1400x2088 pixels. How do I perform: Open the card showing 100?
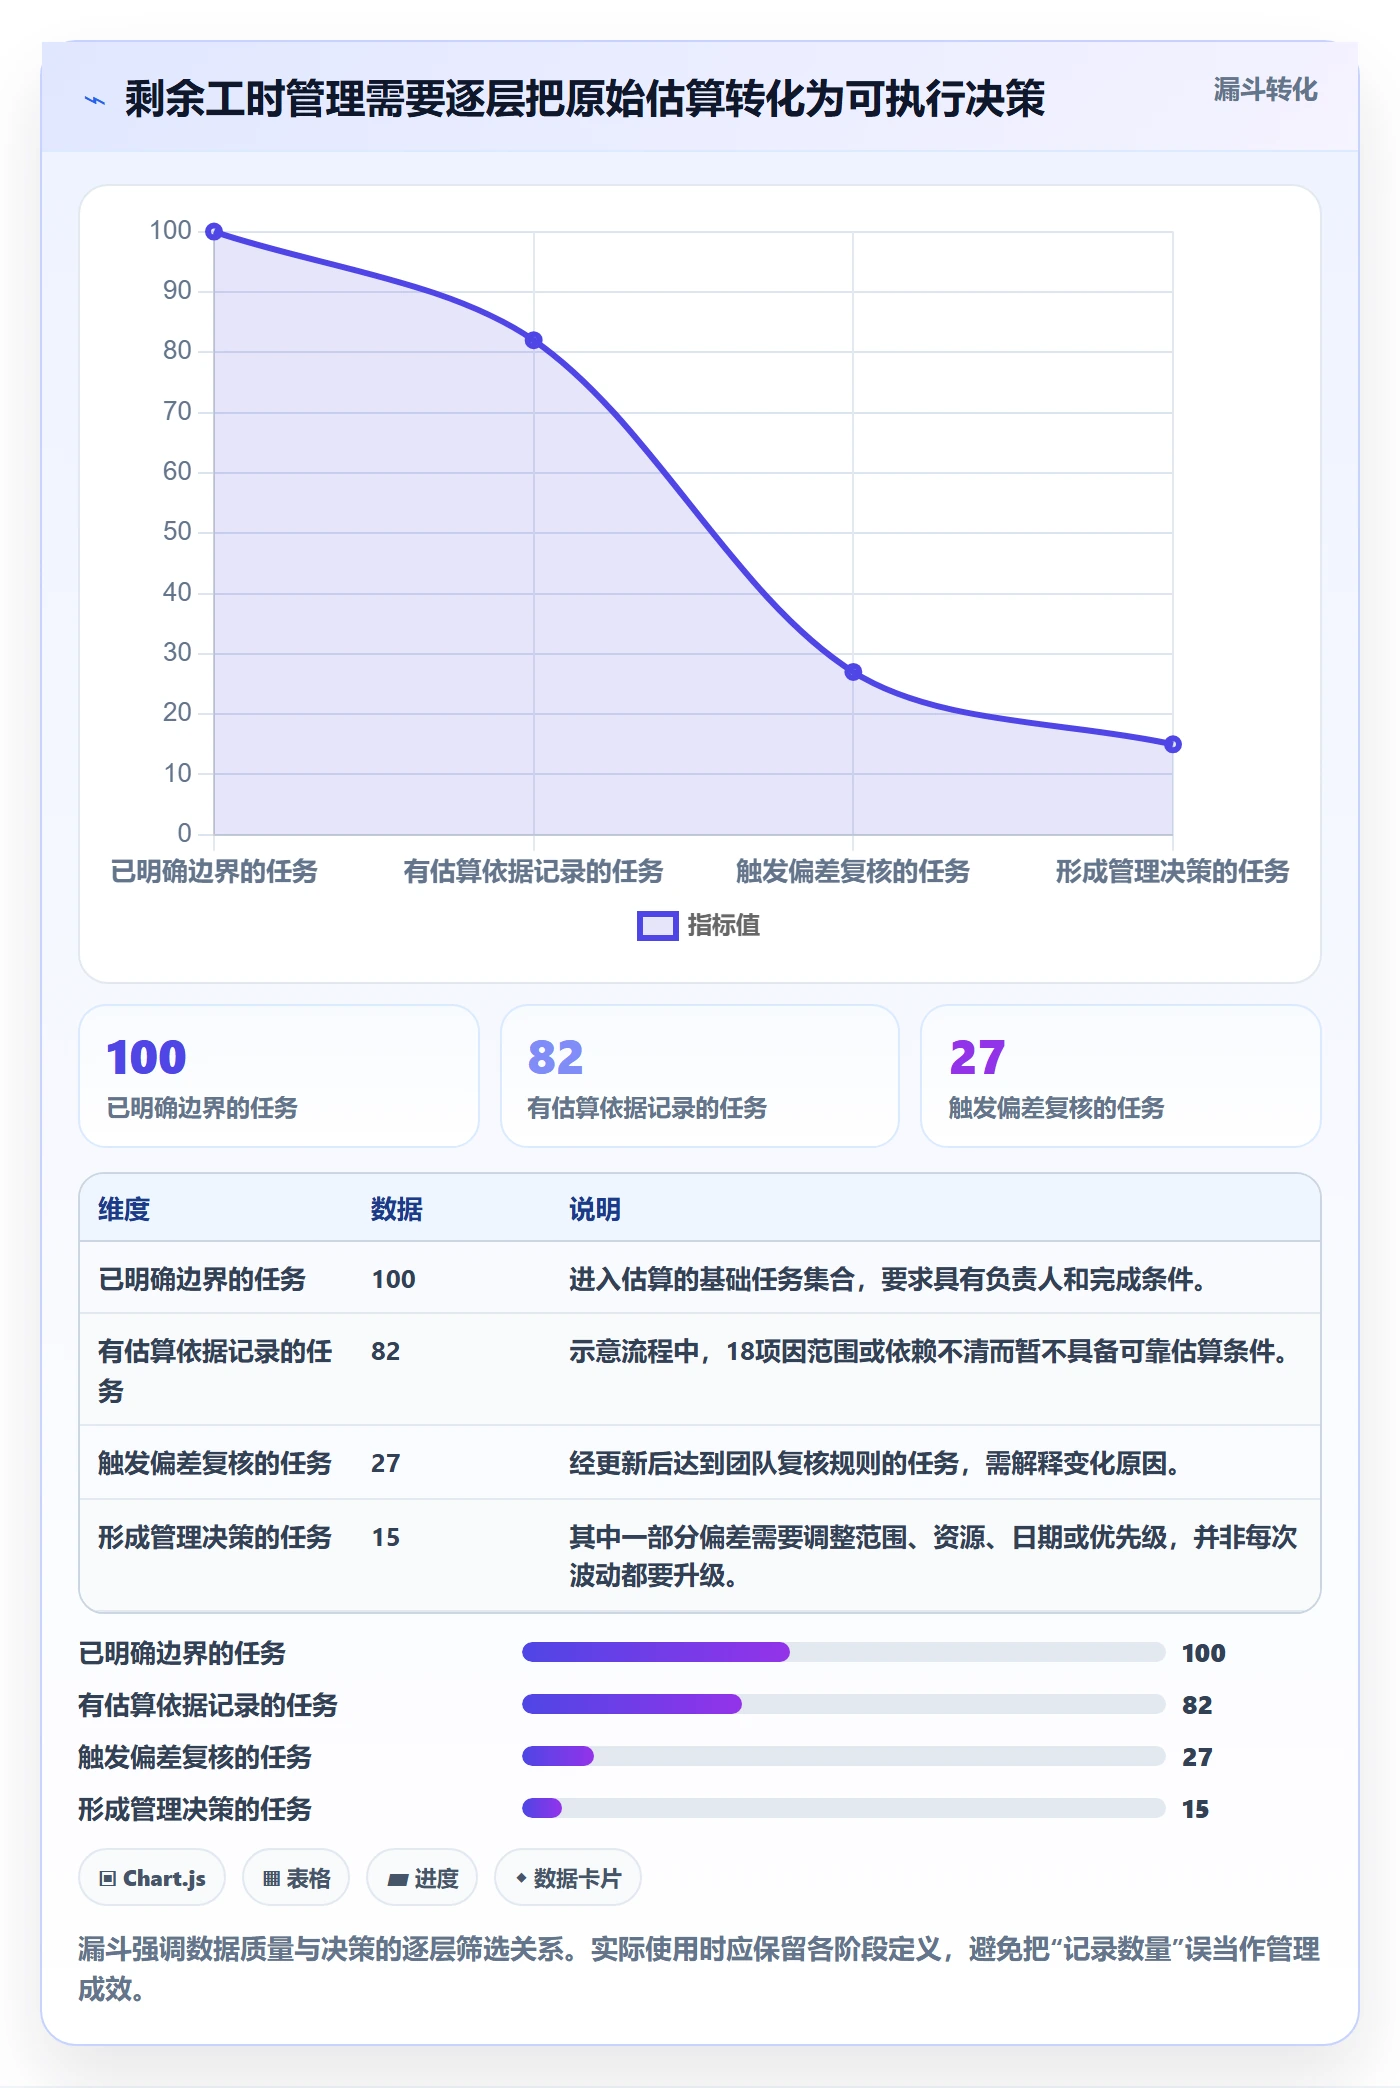(279, 1076)
